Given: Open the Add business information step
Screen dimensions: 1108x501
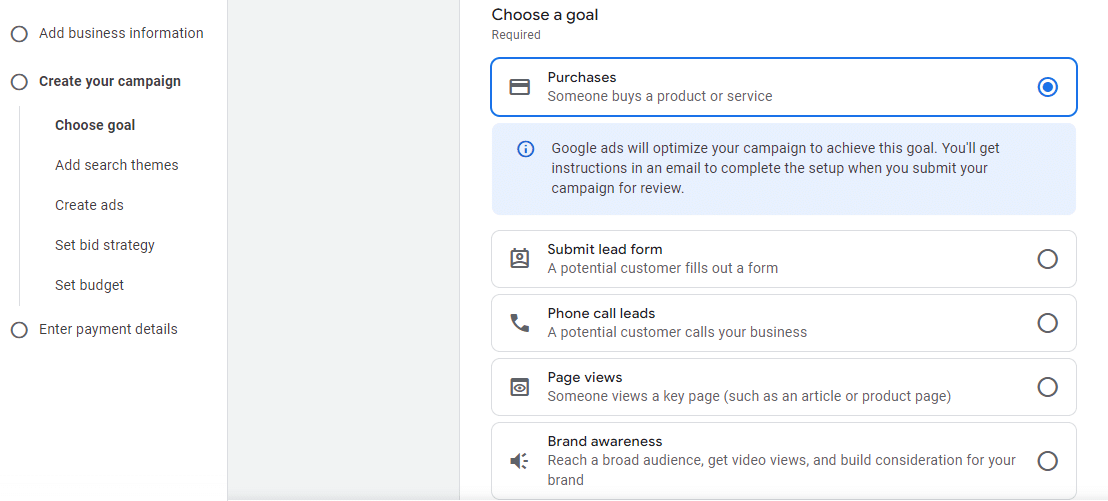Looking at the screenshot, I should coord(121,33).
